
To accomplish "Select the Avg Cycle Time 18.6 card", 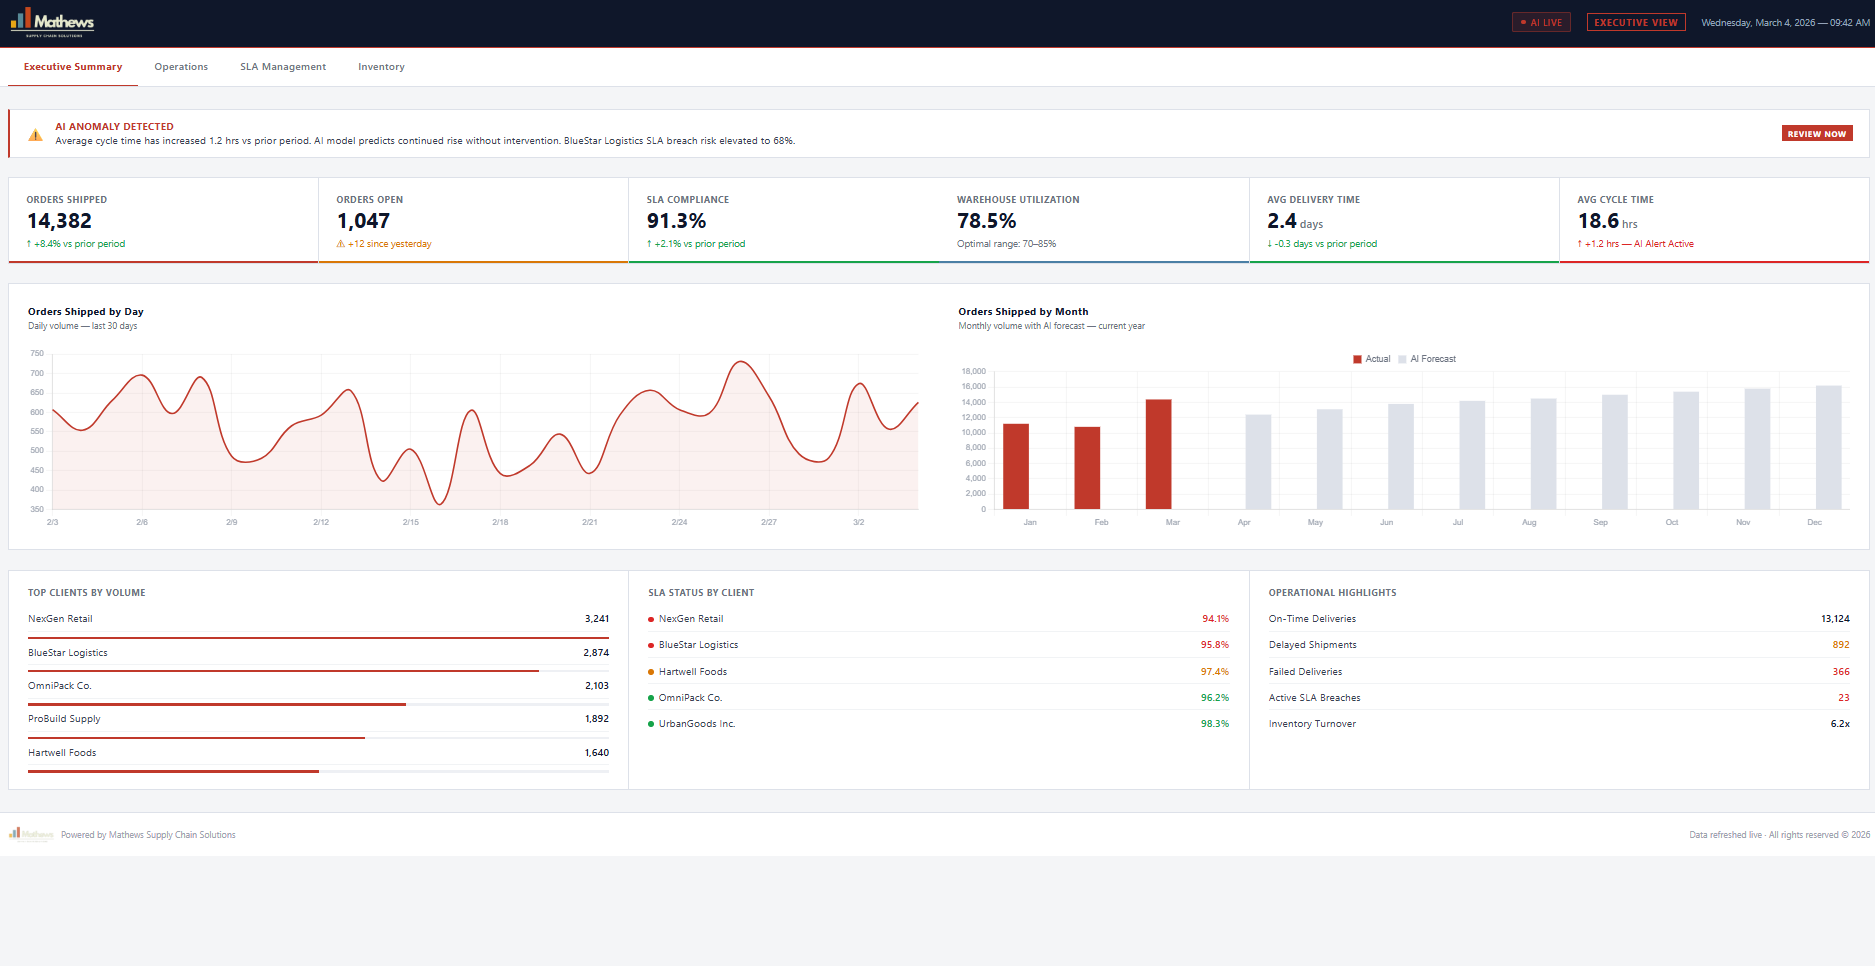I will pyautogui.click(x=1714, y=221).
